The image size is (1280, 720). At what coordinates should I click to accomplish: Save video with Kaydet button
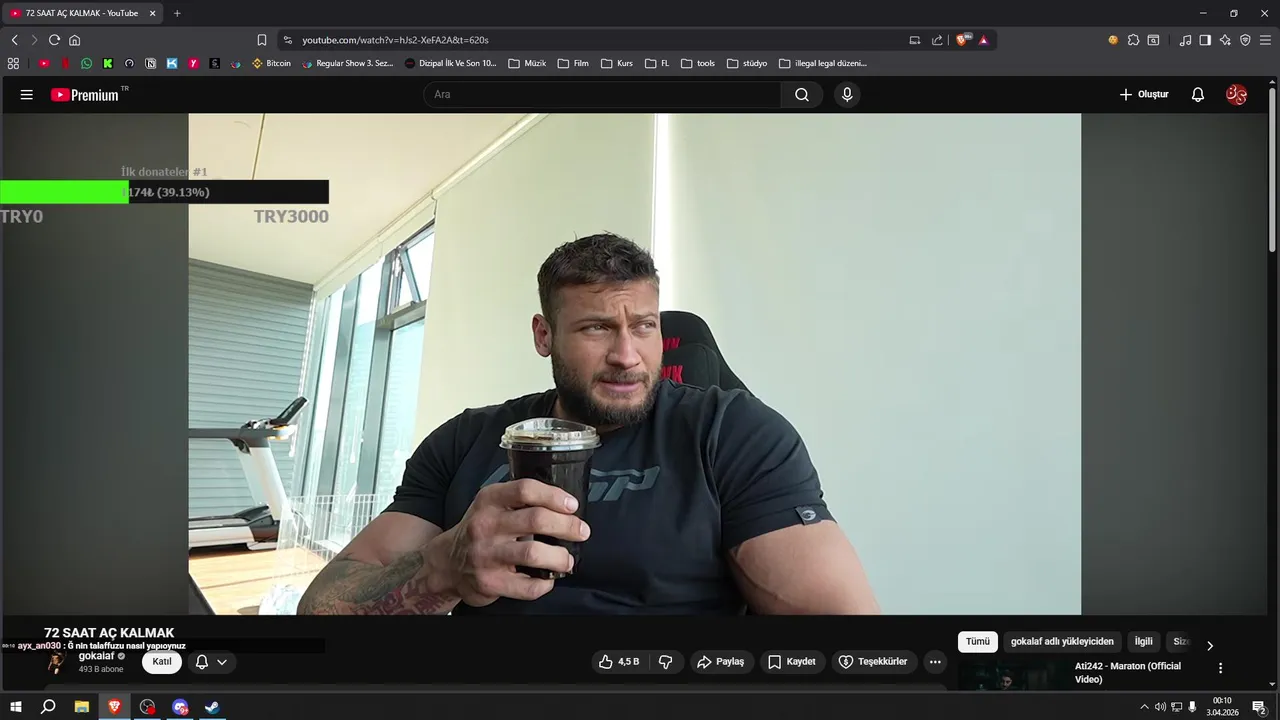tap(792, 662)
